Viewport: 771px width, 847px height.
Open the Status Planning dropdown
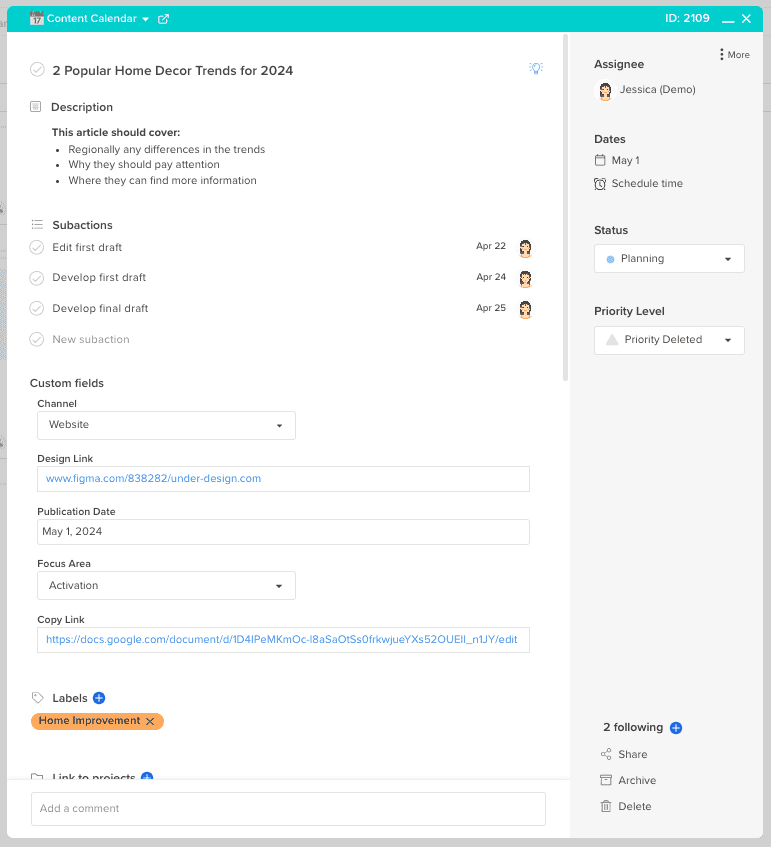tap(669, 259)
